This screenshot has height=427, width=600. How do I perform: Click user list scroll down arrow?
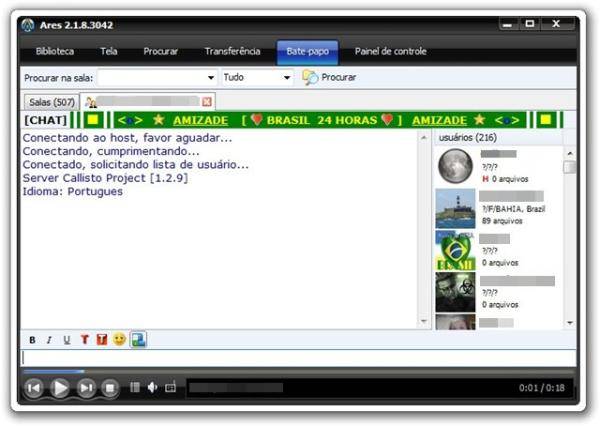pos(570,323)
